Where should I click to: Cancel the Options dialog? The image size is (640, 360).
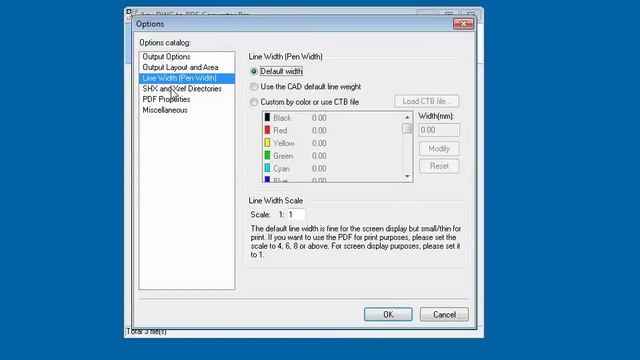[444, 314]
